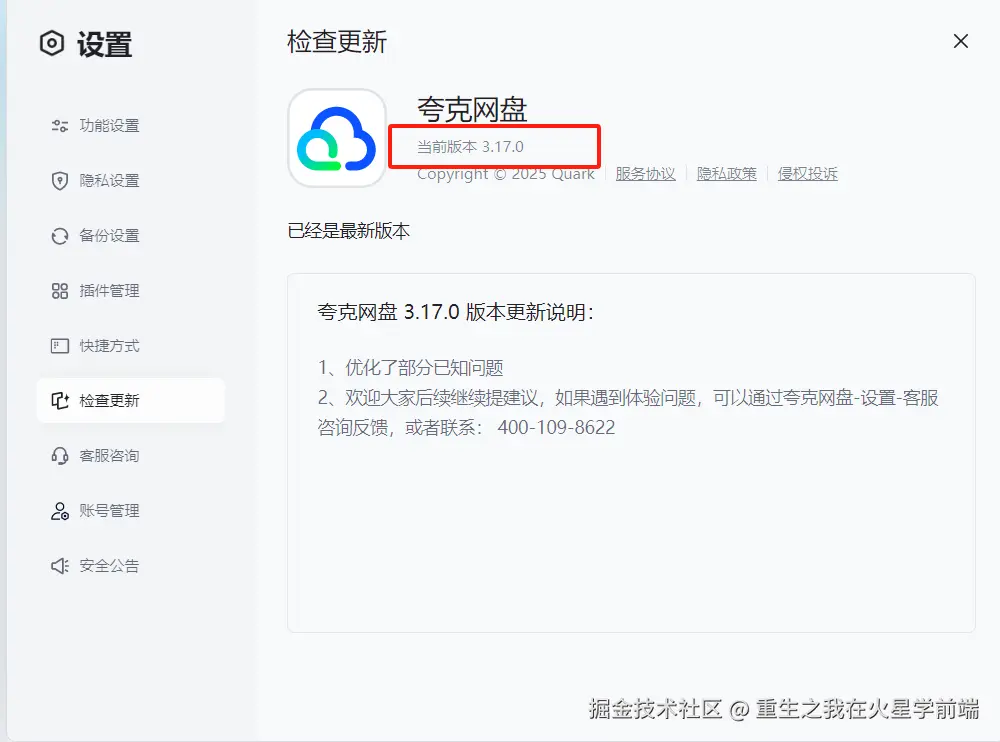
Task: Click the 检查更新 page title
Action: 337,42
